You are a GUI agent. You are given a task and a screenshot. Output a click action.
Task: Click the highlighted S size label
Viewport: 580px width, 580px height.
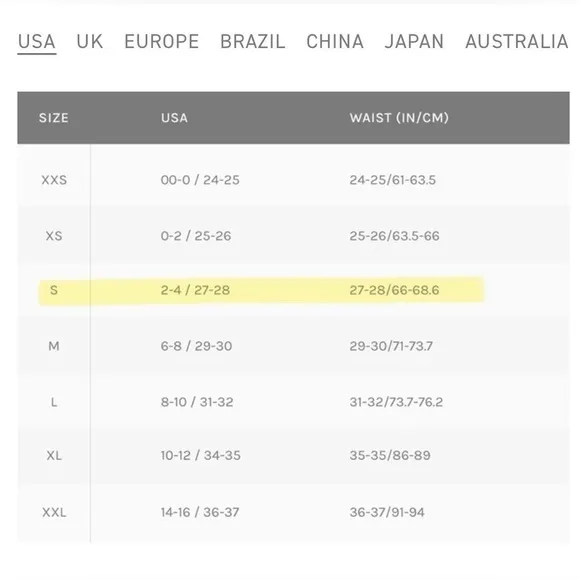pos(54,290)
